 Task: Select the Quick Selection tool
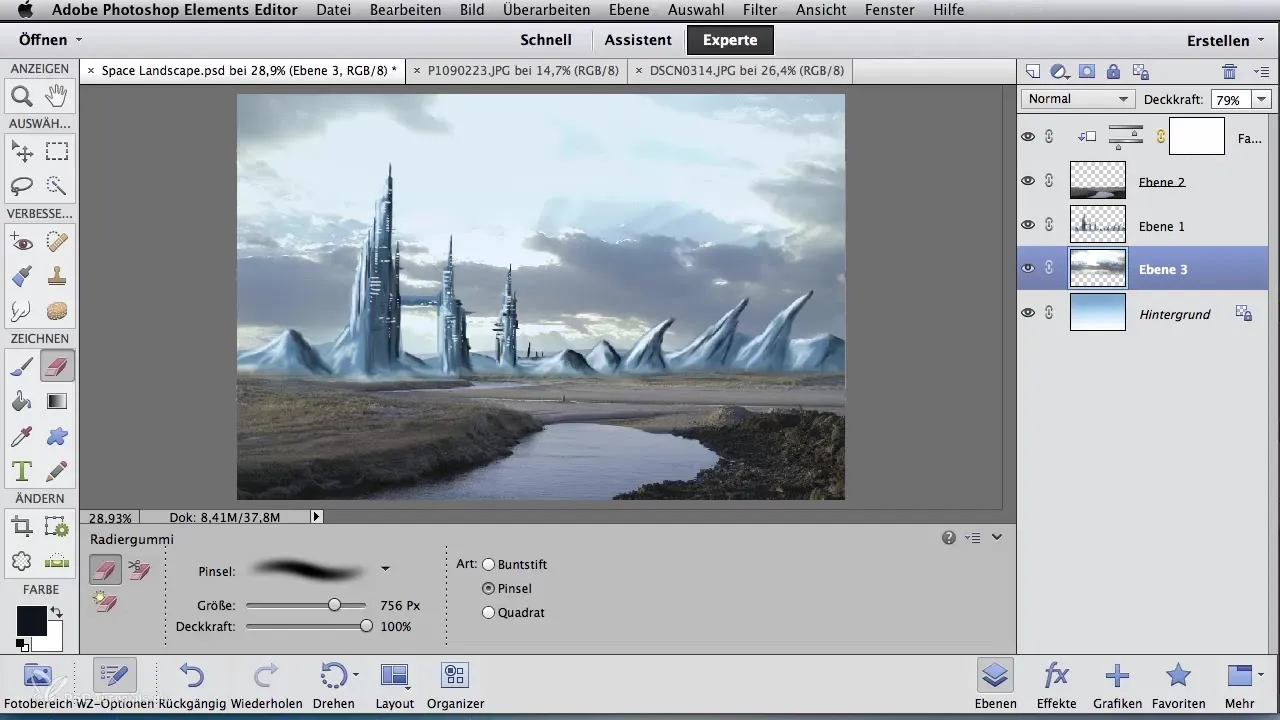pos(57,186)
